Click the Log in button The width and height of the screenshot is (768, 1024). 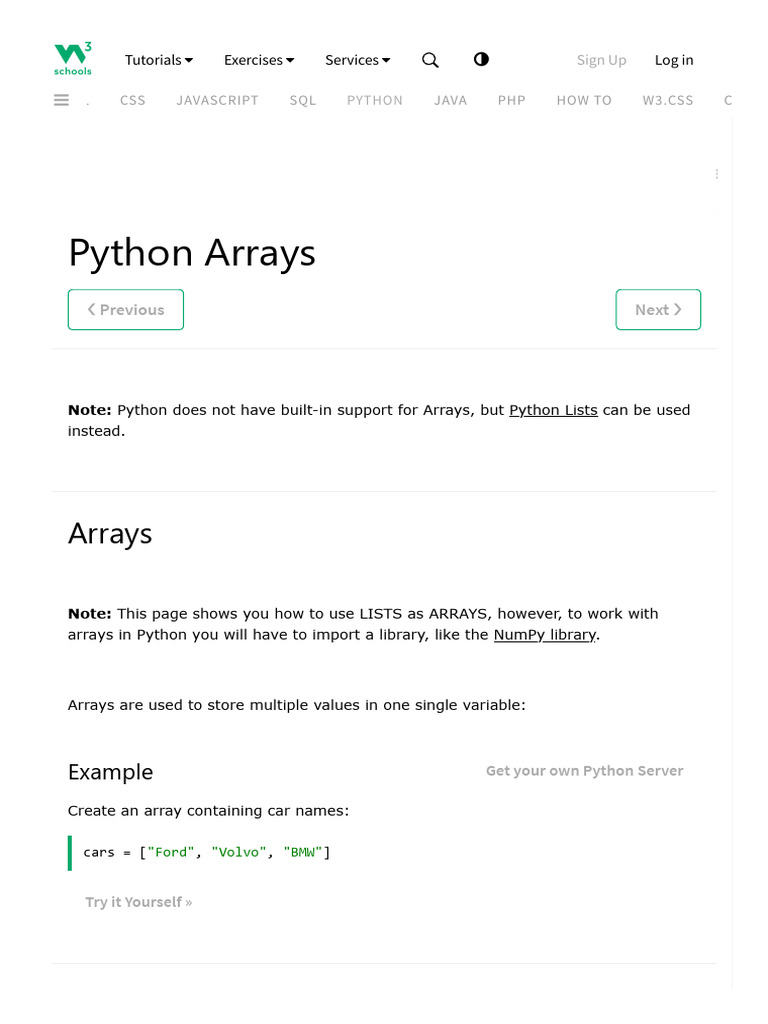(674, 60)
